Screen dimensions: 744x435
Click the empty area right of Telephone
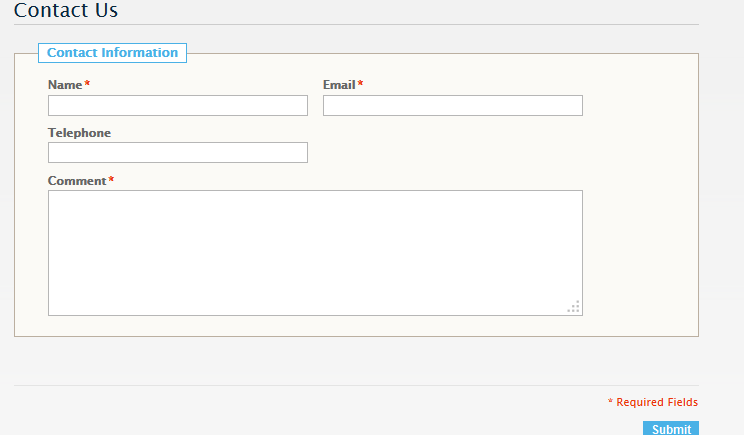tap(453, 152)
